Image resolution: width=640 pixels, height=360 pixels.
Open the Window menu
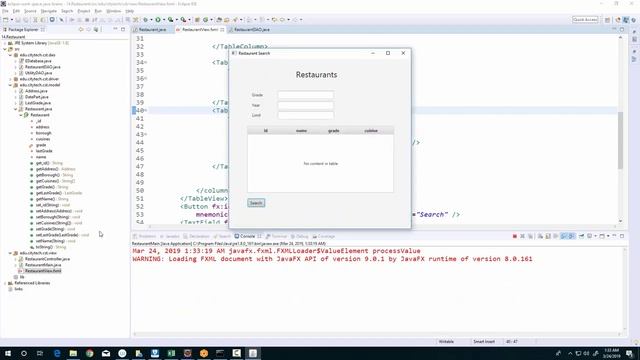click(x=113, y=11)
